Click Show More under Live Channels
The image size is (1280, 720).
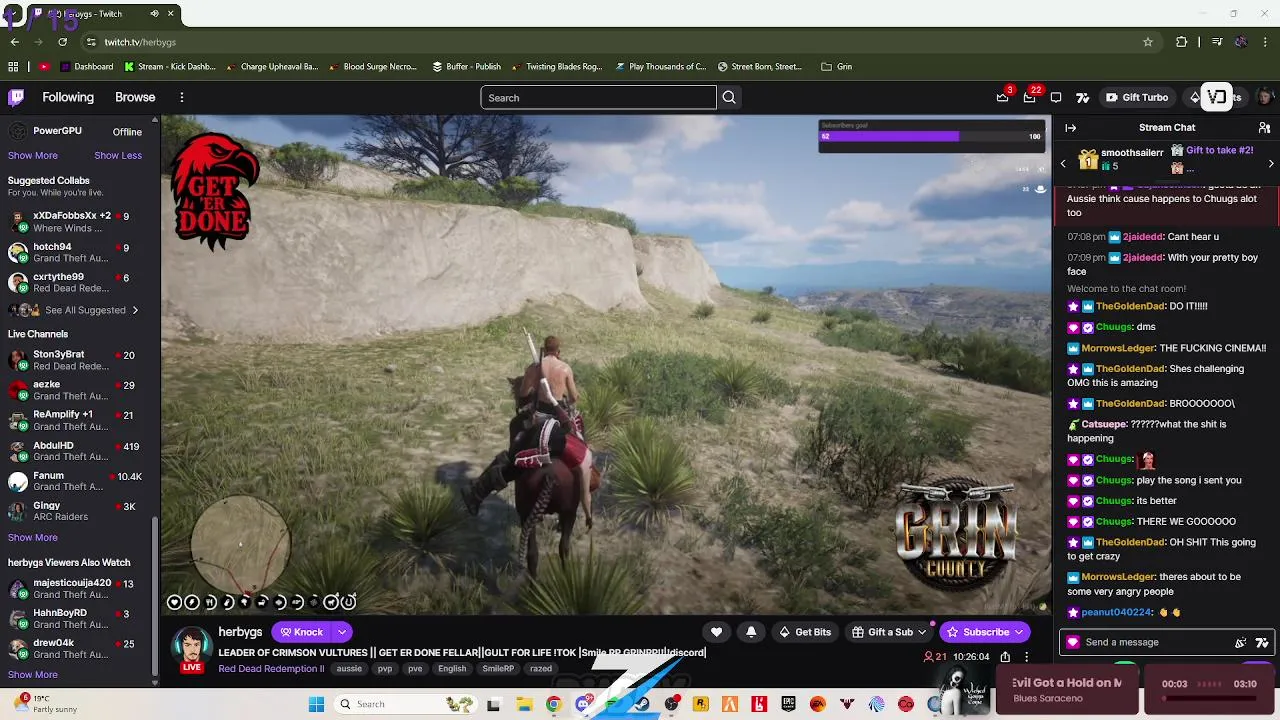click(33, 538)
